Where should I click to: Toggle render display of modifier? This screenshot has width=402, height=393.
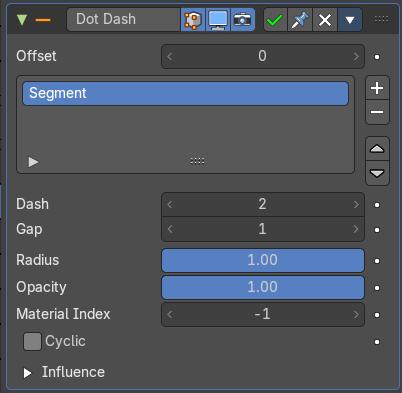point(243,19)
